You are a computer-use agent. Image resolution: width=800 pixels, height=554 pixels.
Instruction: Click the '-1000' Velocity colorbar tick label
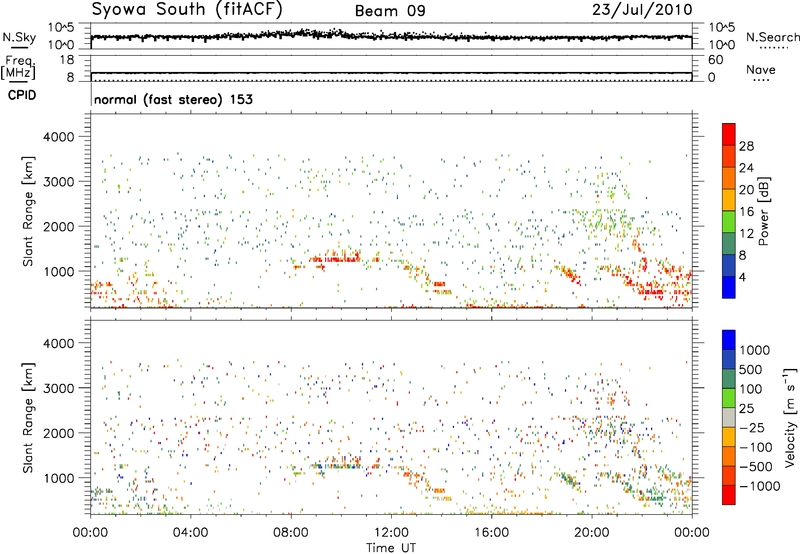click(759, 486)
